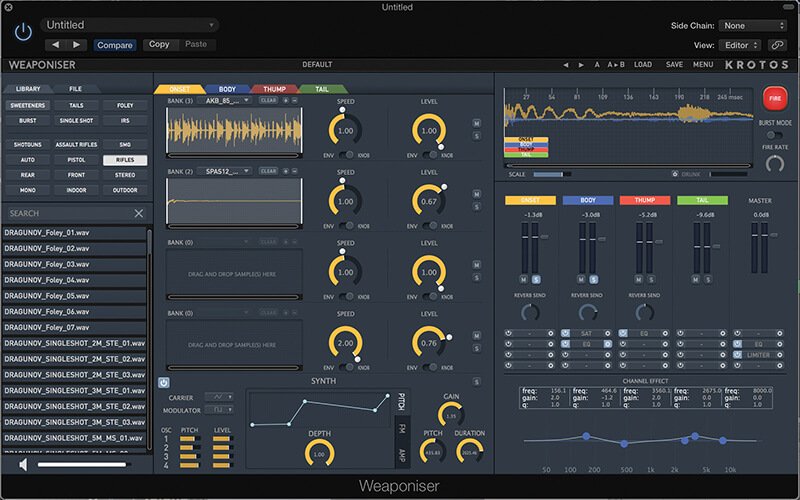Click the SYNTH section solo S icon

pos(476,382)
